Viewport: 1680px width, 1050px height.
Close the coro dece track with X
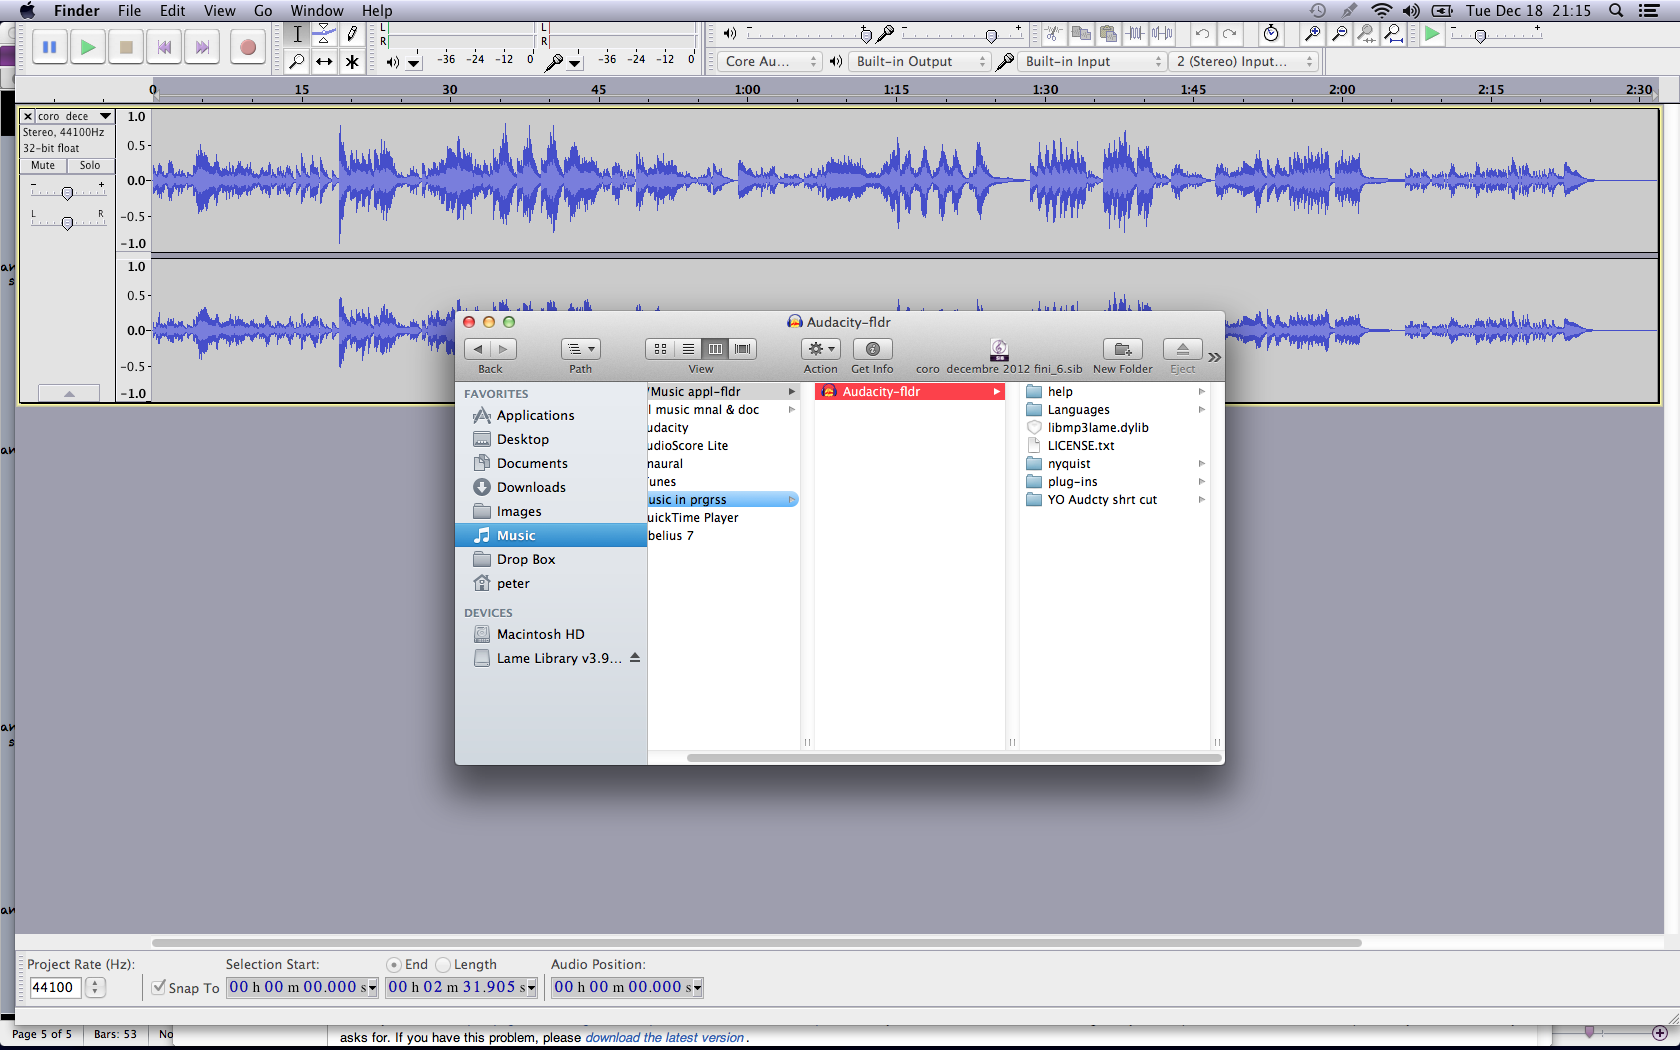(28, 116)
